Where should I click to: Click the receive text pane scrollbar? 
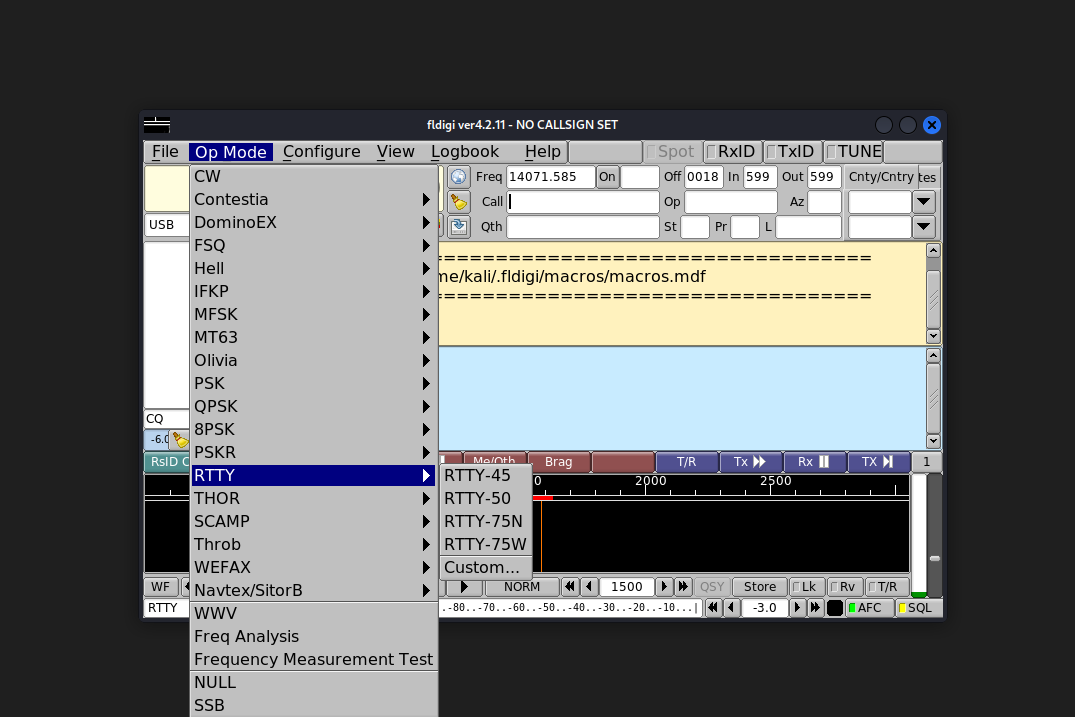click(x=933, y=294)
